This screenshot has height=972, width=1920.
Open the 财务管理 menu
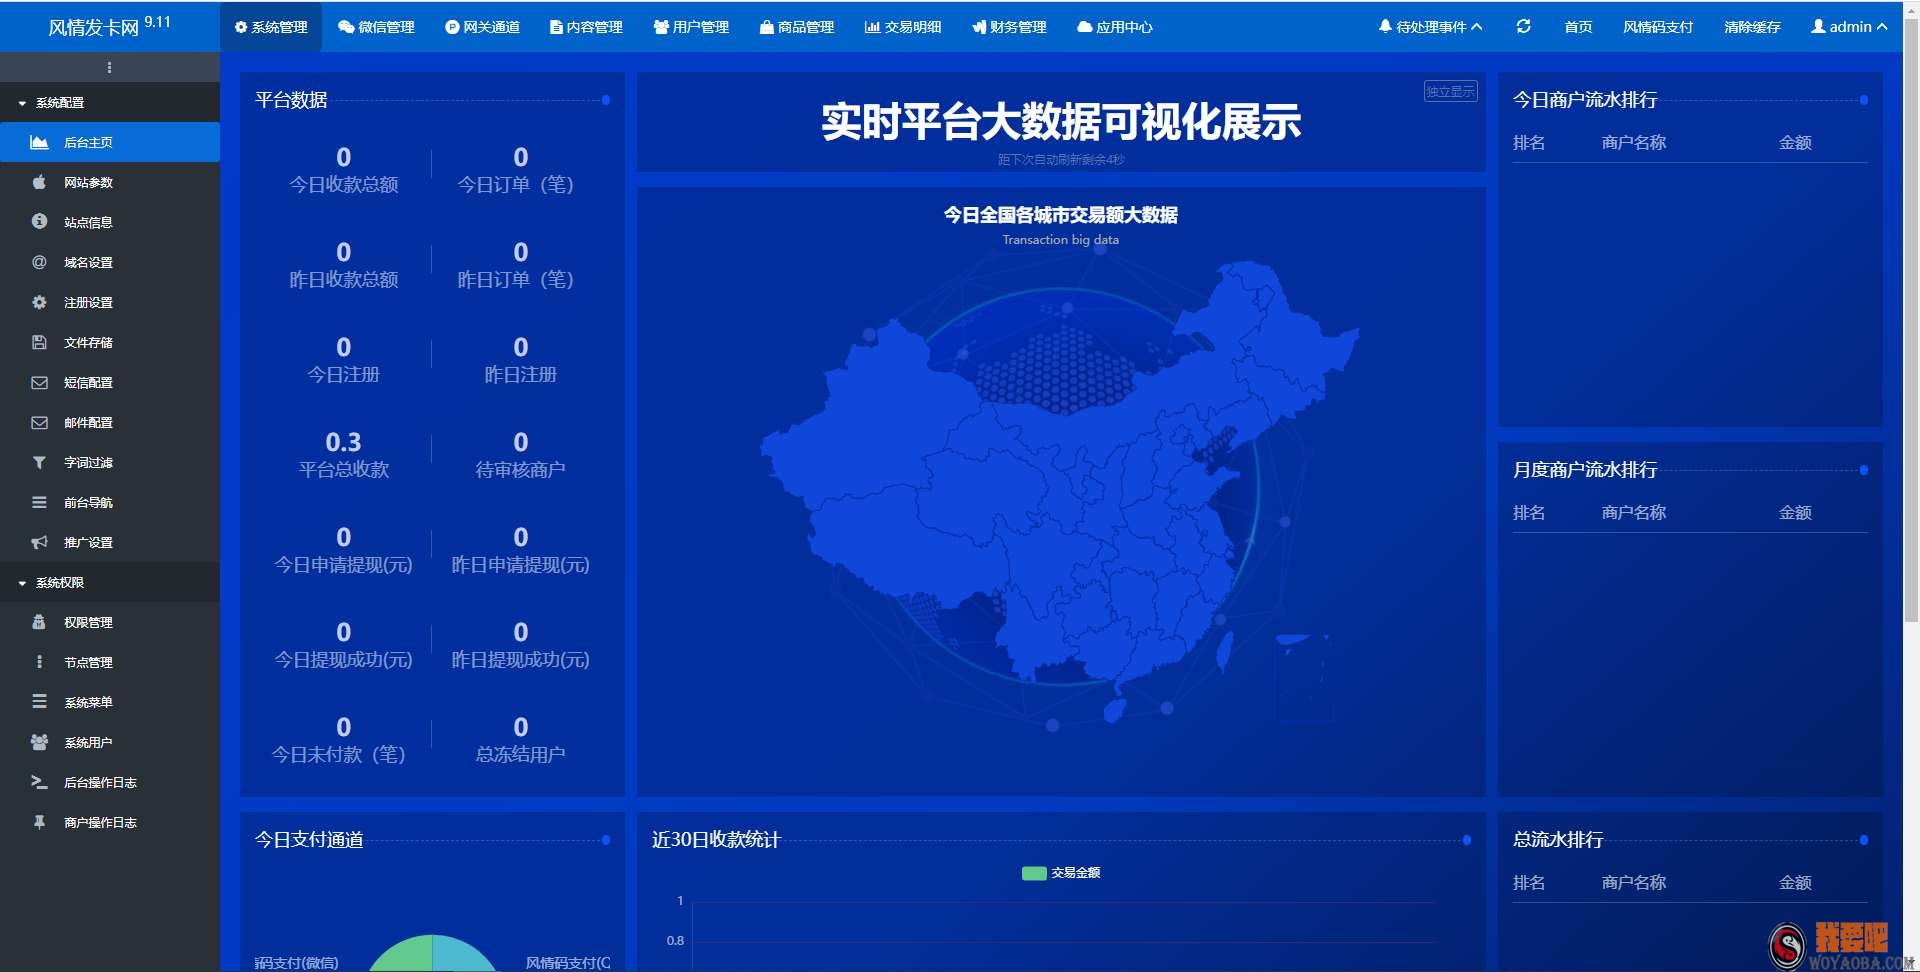(1008, 27)
